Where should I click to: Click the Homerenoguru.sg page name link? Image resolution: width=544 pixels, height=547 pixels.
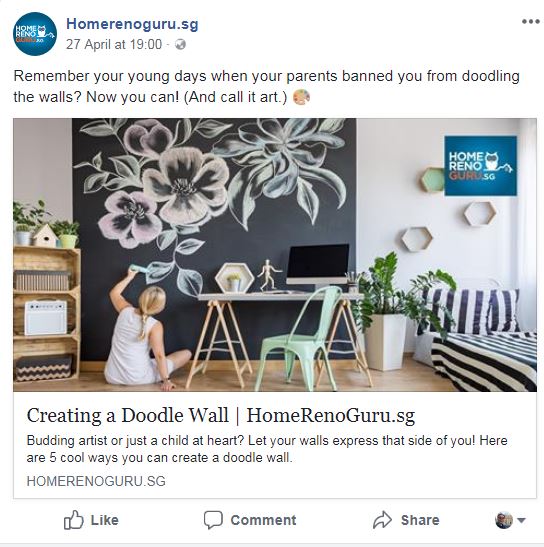(x=132, y=24)
